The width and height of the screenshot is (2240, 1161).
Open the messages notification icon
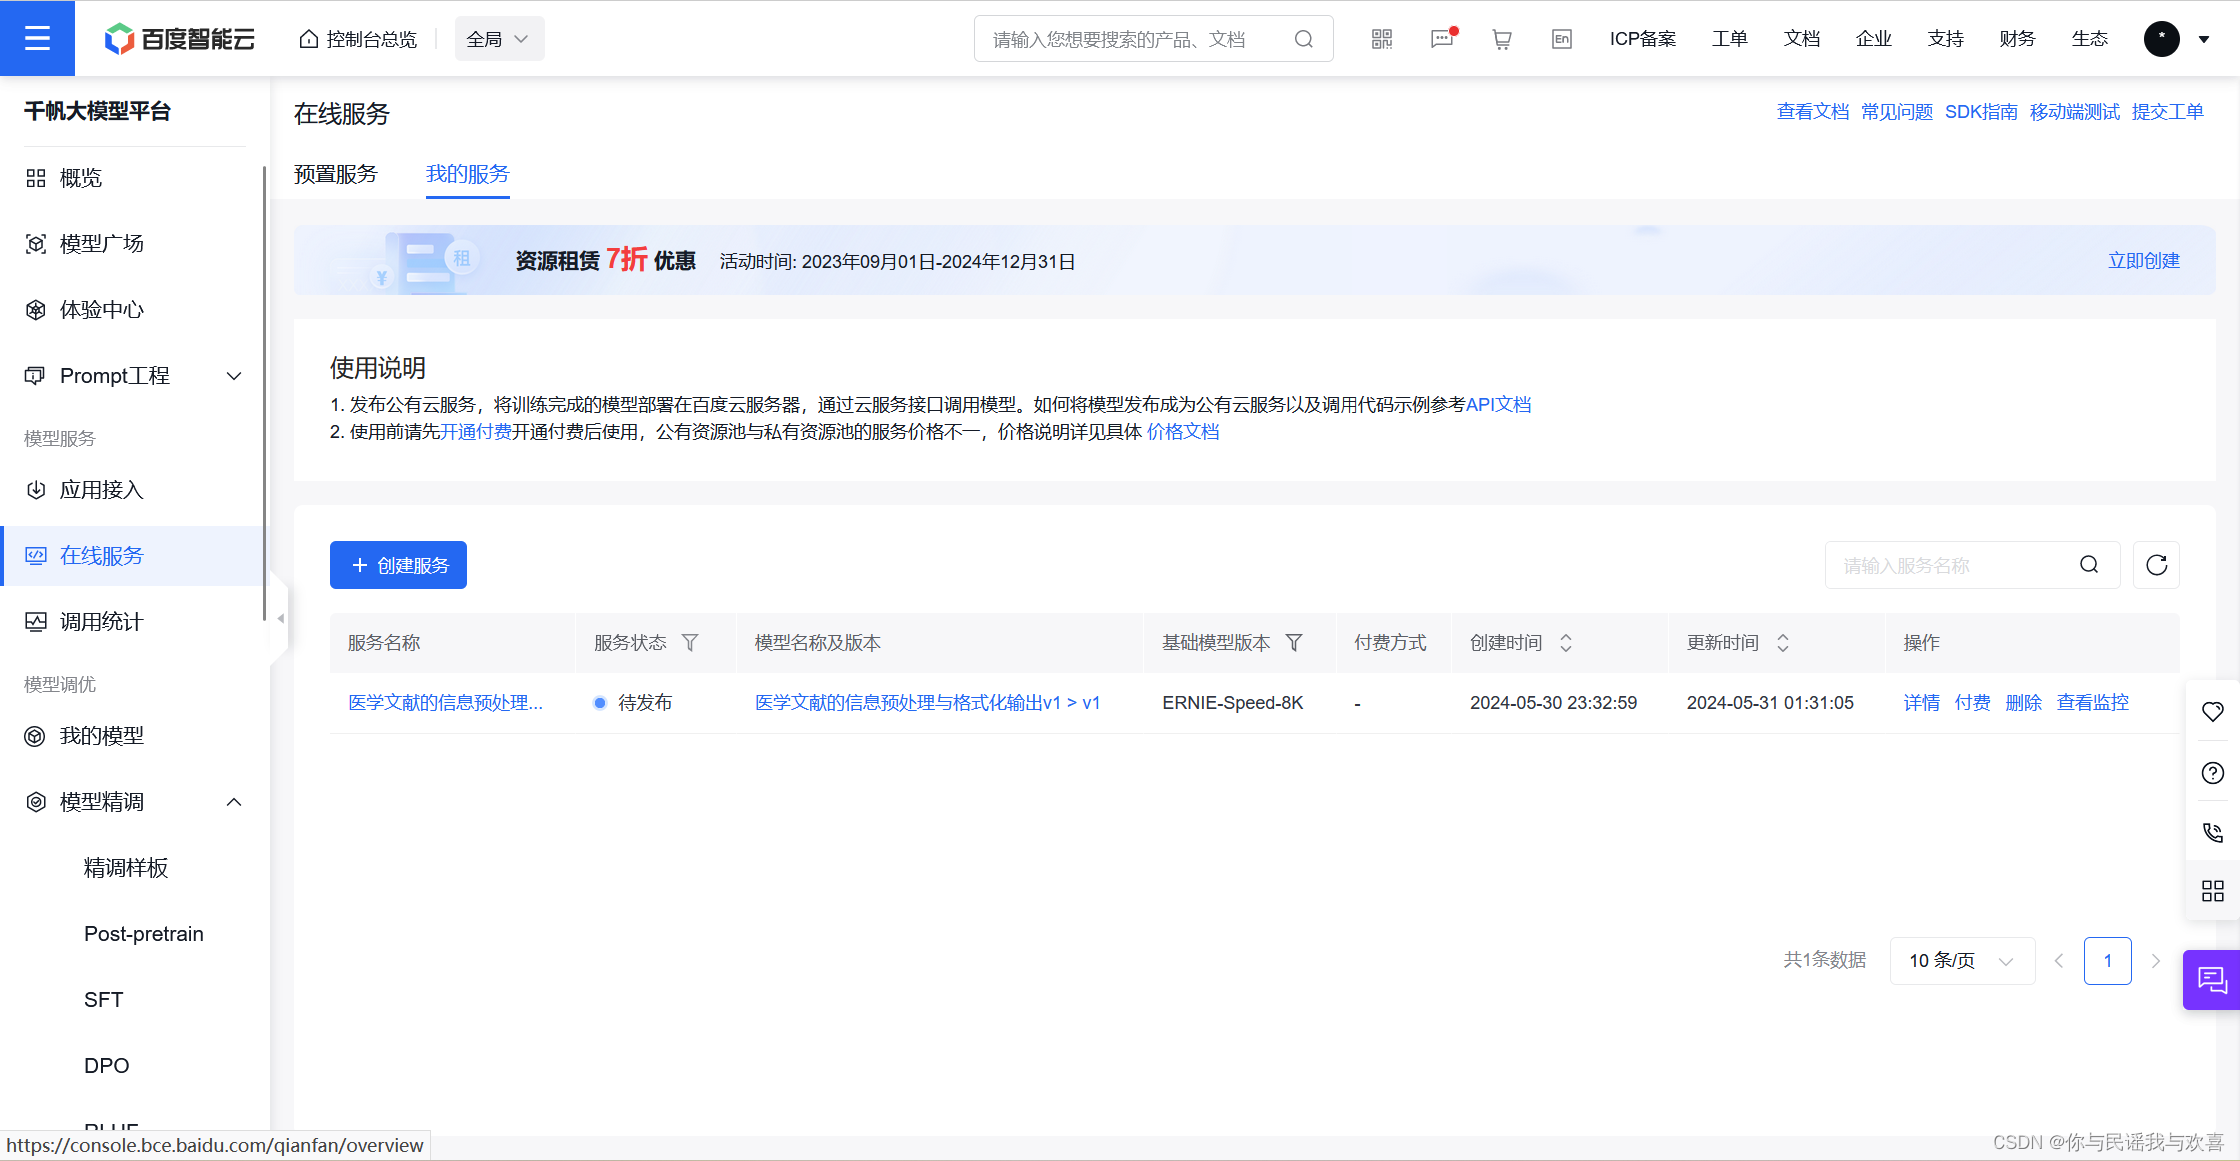1441,39
